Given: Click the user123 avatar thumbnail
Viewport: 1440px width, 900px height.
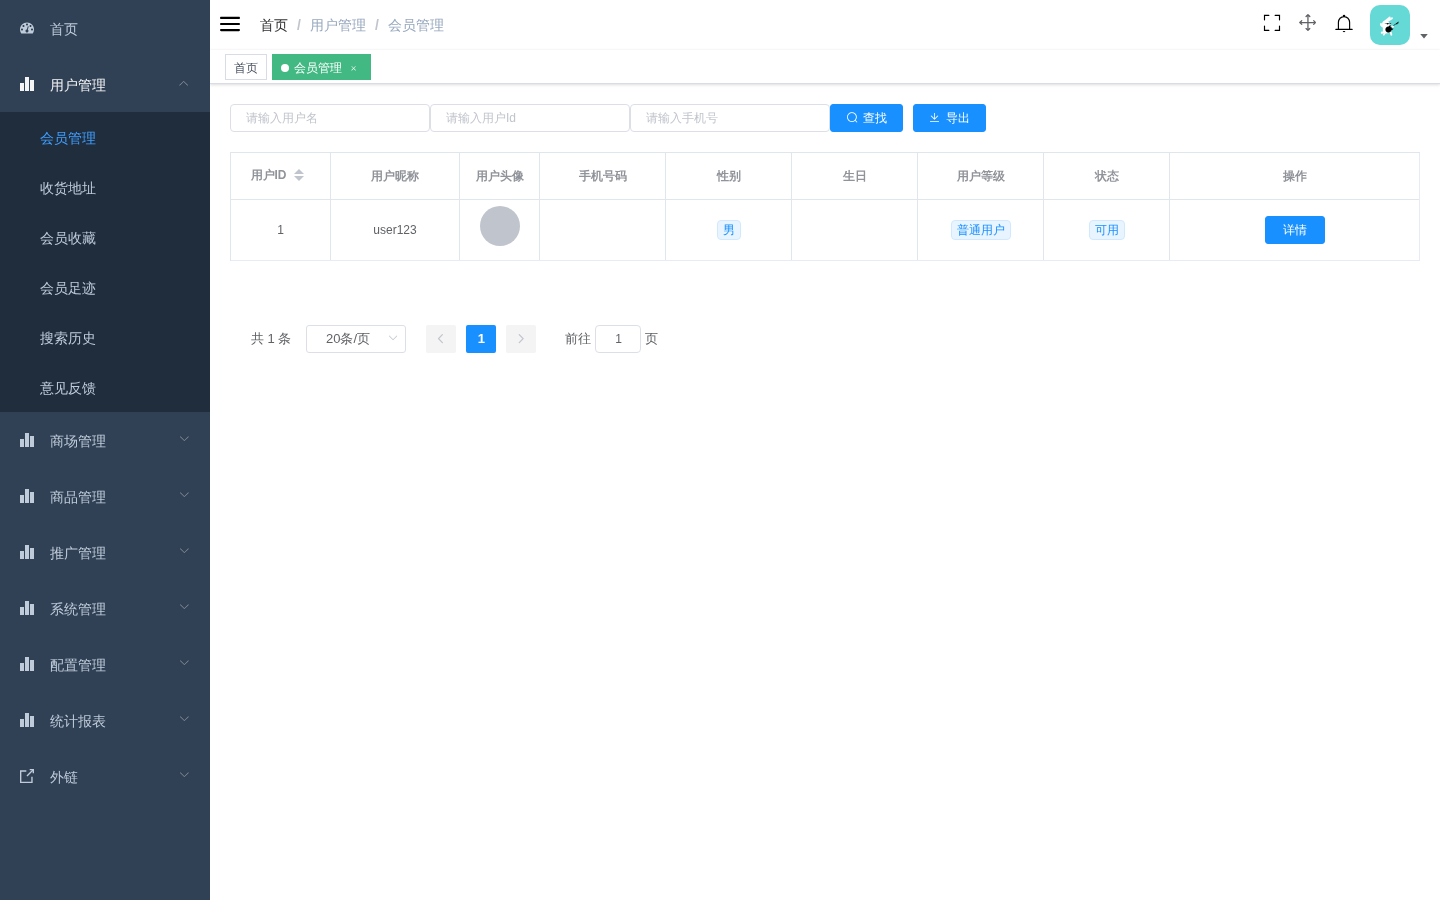Looking at the screenshot, I should (500, 226).
